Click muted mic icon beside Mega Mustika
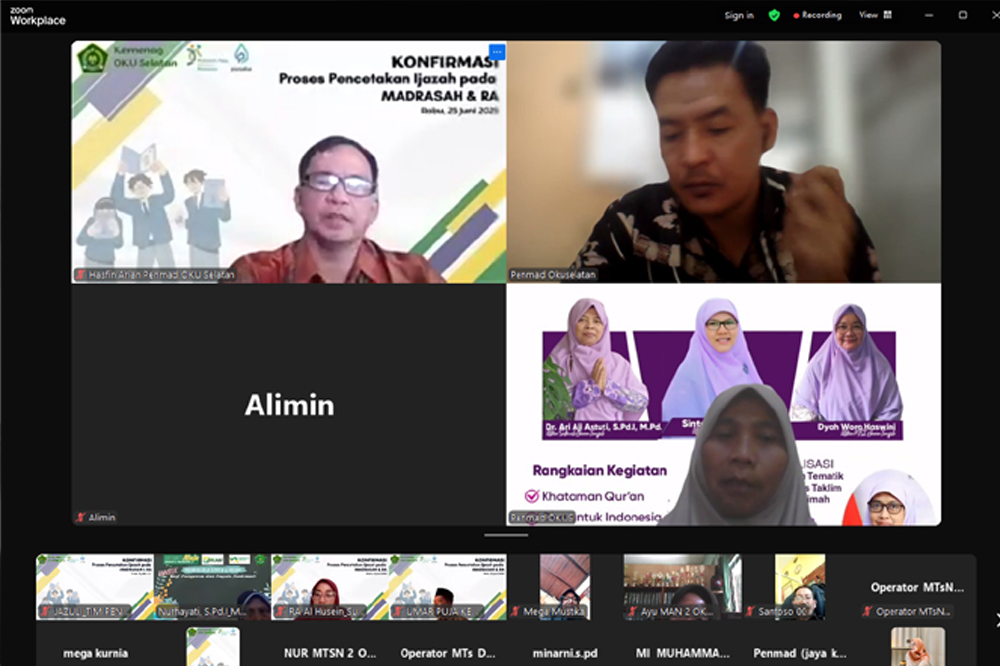Screen dimensions: 1000x666 point(515,611)
